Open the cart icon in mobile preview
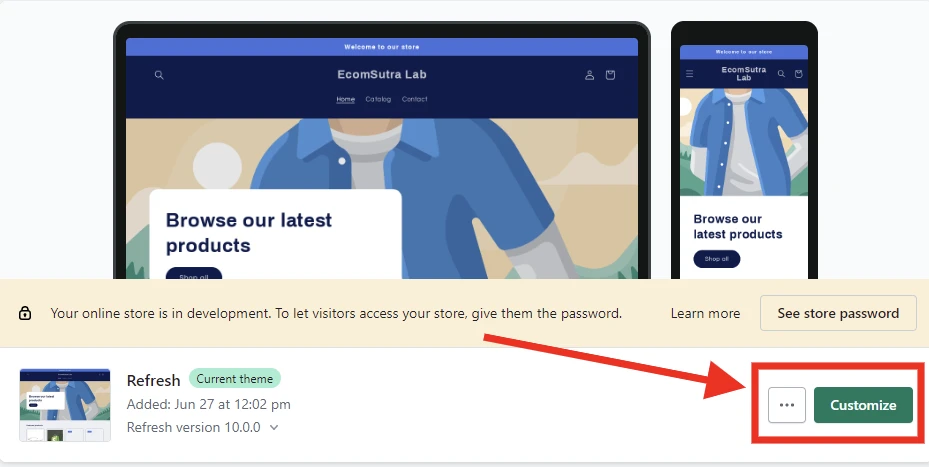Screen dimensions: 929x467 tap(799, 74)
